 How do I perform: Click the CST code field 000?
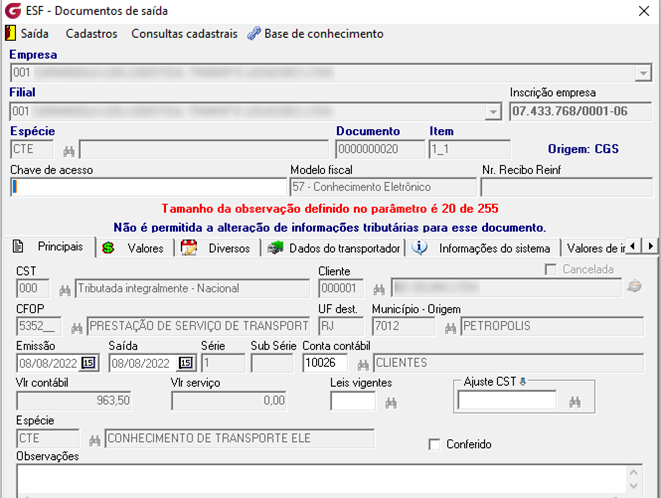coord(33,288)
